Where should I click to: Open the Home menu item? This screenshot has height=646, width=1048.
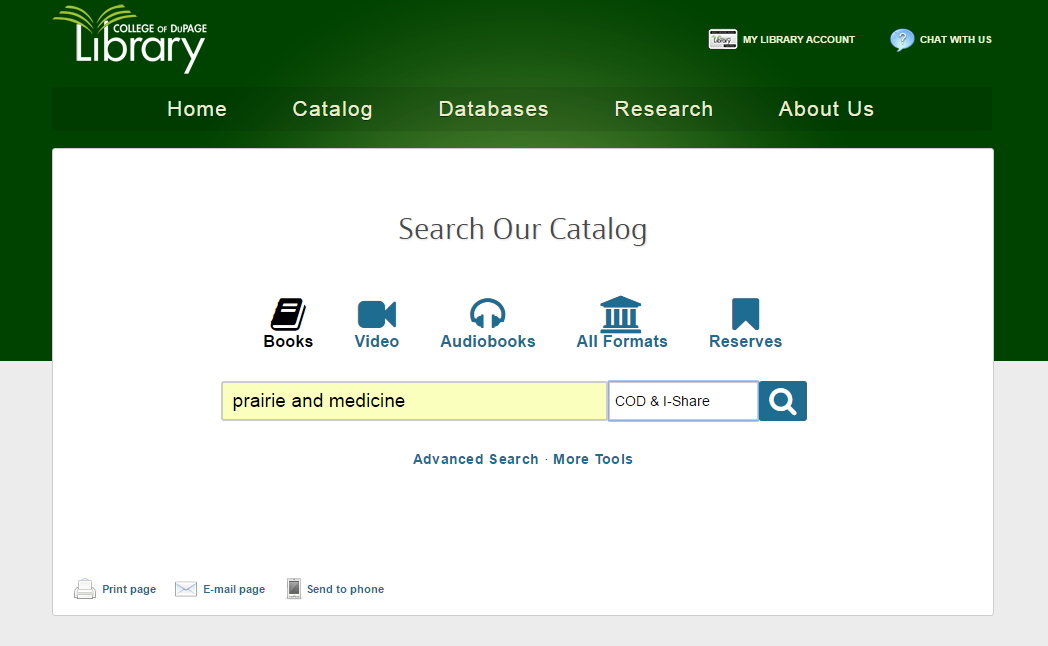[197, 109]
